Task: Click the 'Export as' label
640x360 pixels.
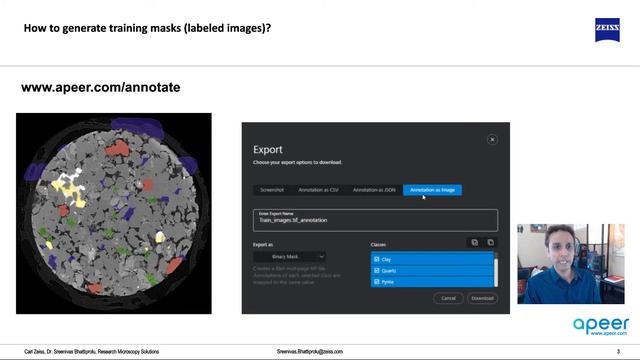Action: (x=263, y=245)
